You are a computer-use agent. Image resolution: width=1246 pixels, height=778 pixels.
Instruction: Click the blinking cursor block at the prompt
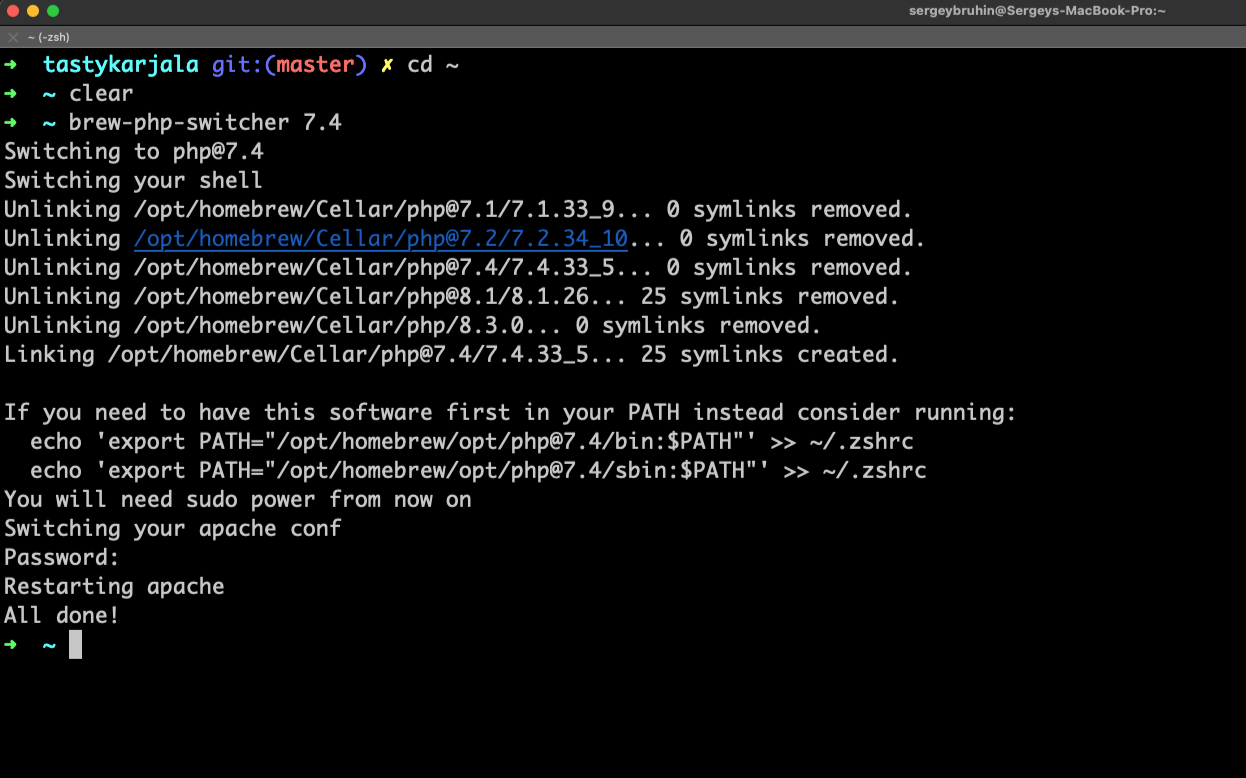(x=75, y=645)
